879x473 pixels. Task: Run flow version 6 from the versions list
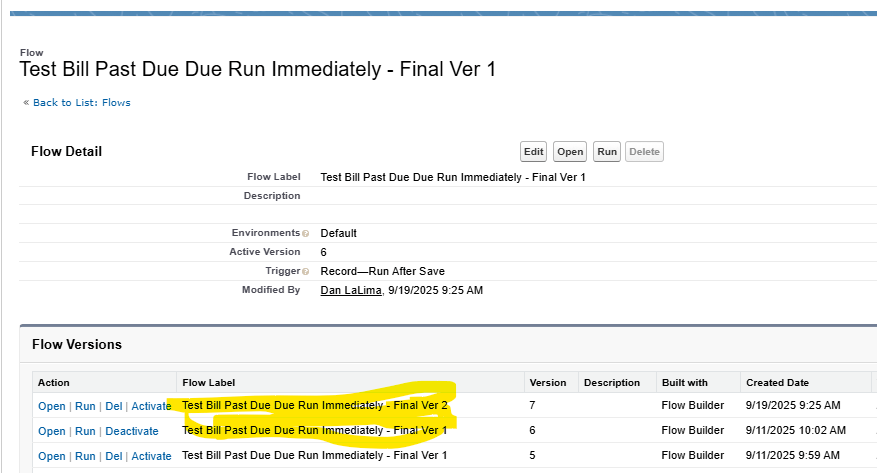coord(85,431)
